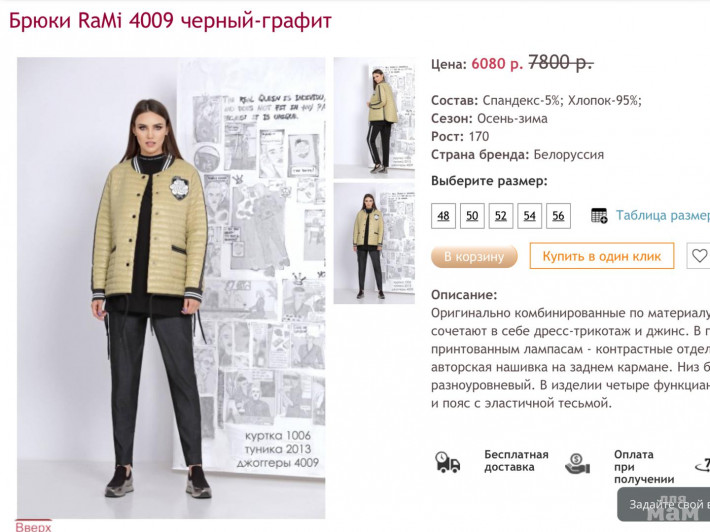Click the Брюки RaMi 4009 product title
The image size is (710, 532).
170,21
